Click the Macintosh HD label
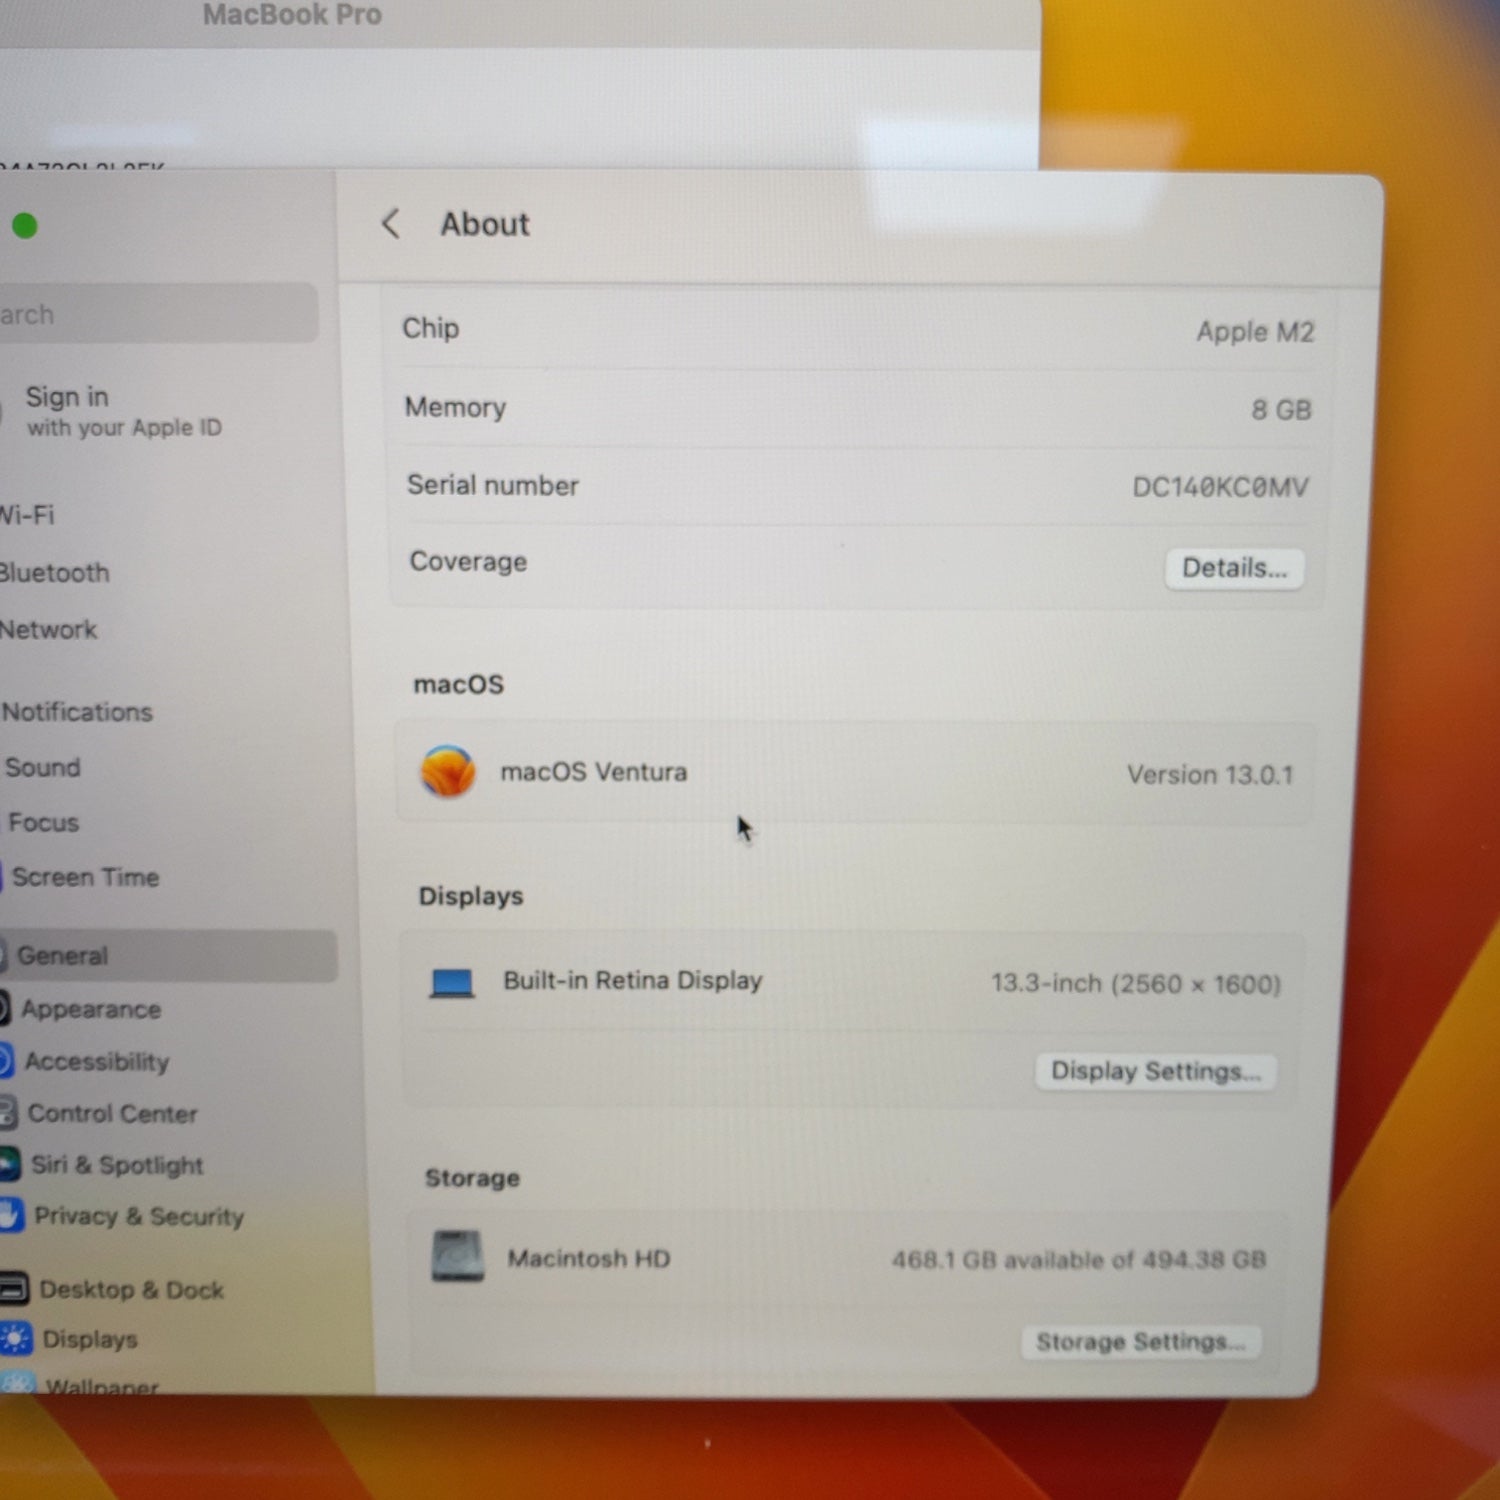 pyautogui.click(x=589, y=1258)
